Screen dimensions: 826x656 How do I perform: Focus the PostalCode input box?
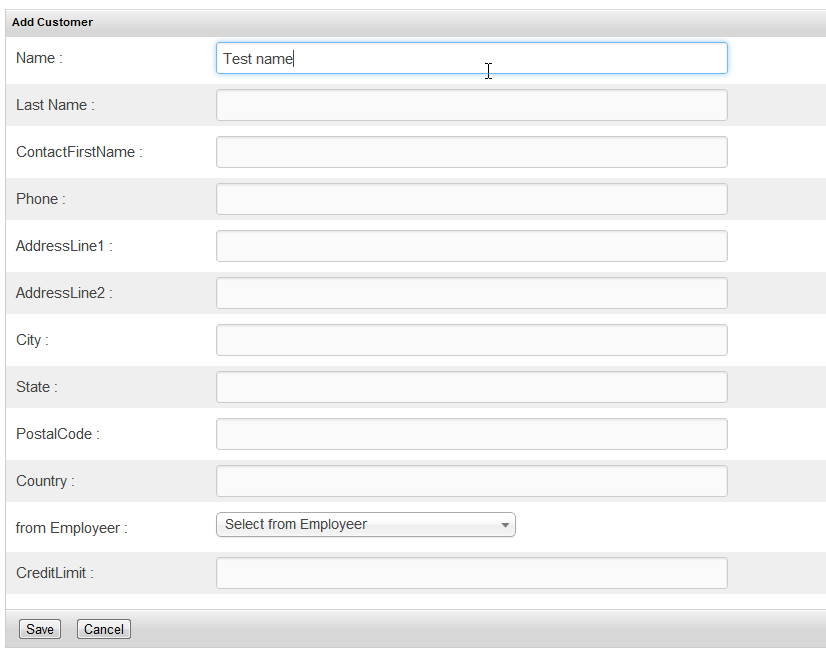pos(471,434)
